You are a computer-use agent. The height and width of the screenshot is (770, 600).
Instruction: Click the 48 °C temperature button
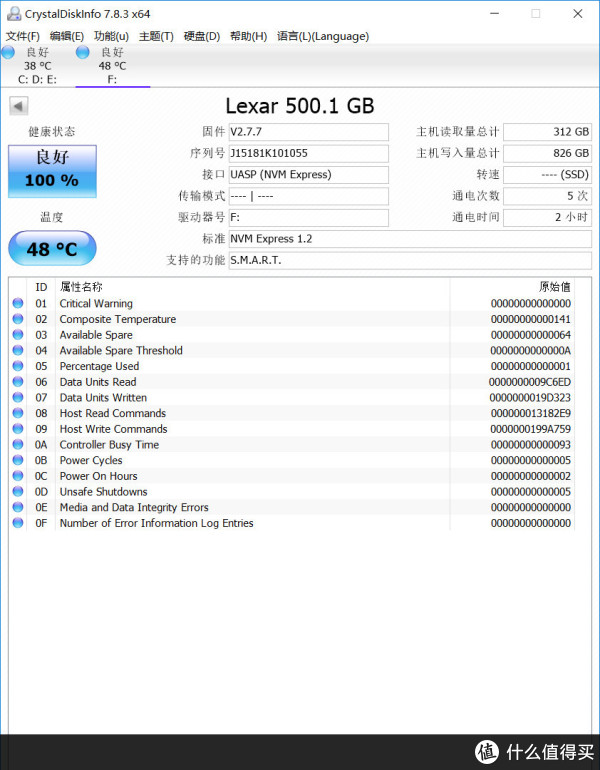click(52, 248)
